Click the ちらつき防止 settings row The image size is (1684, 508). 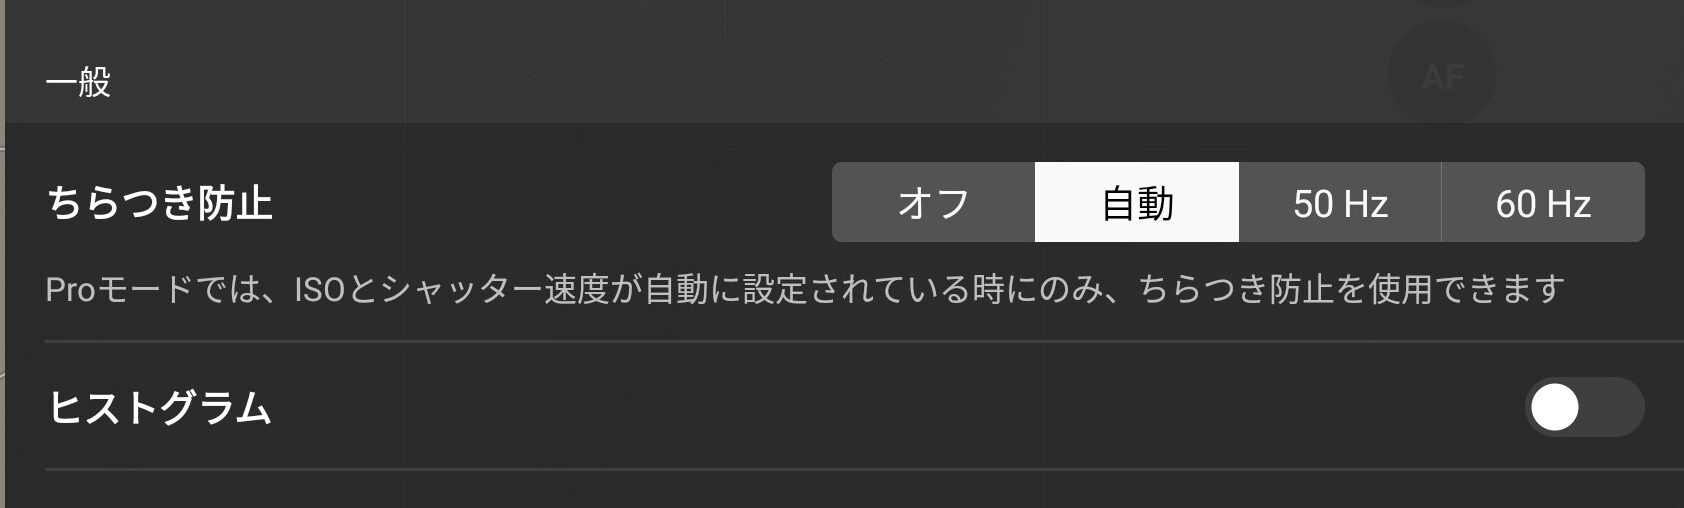click(845, 233)
